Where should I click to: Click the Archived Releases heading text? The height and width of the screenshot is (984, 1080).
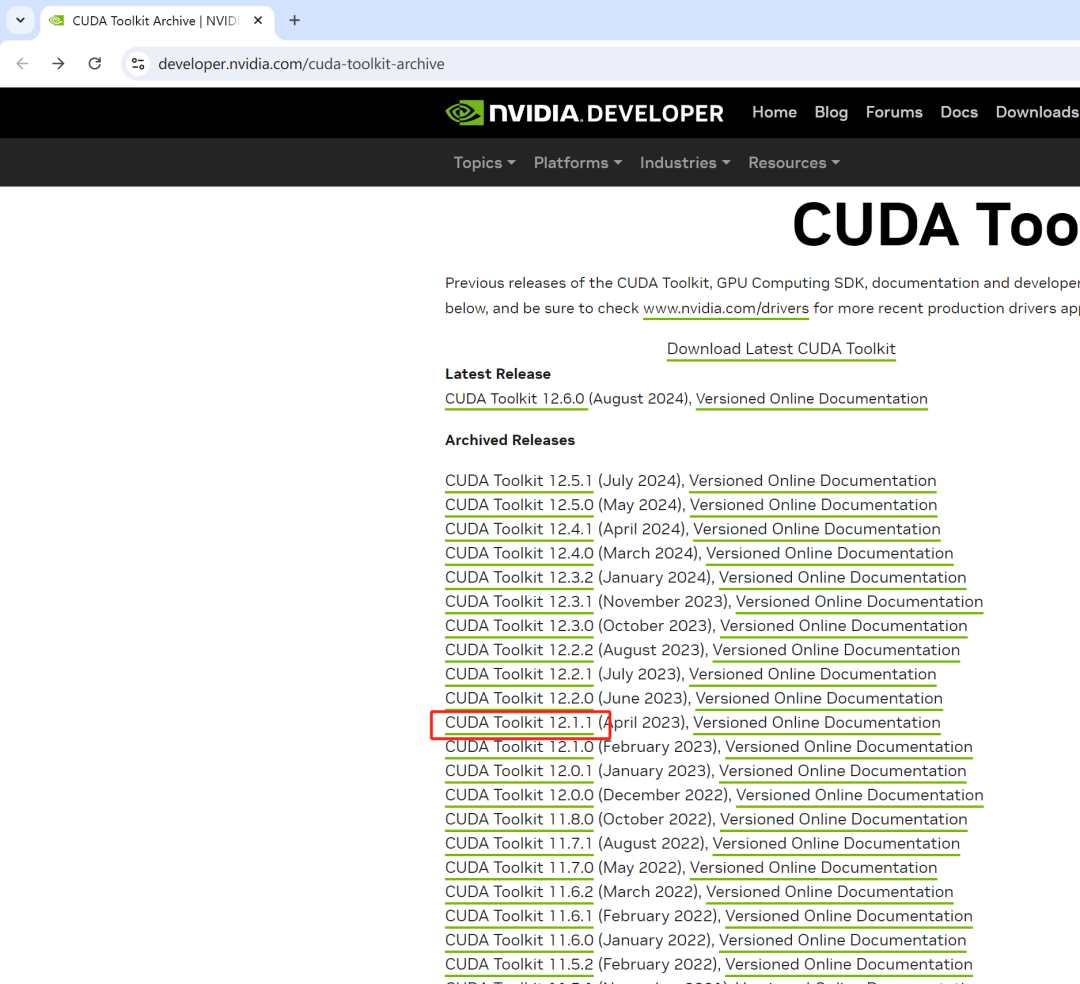pyautogui.click(x=510, y=441)
